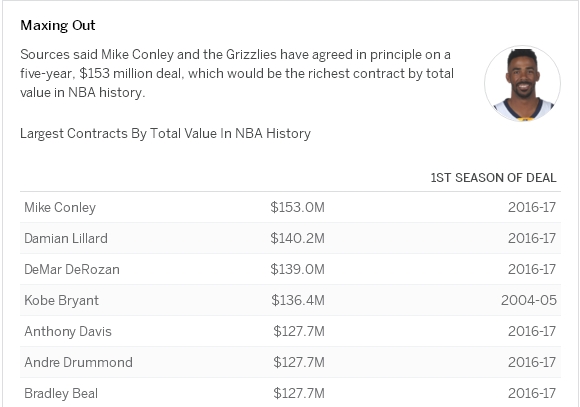580x407 pixels.
Task: Click the Largest Contracts By Total Value subtitle
Action: [165, 134]
